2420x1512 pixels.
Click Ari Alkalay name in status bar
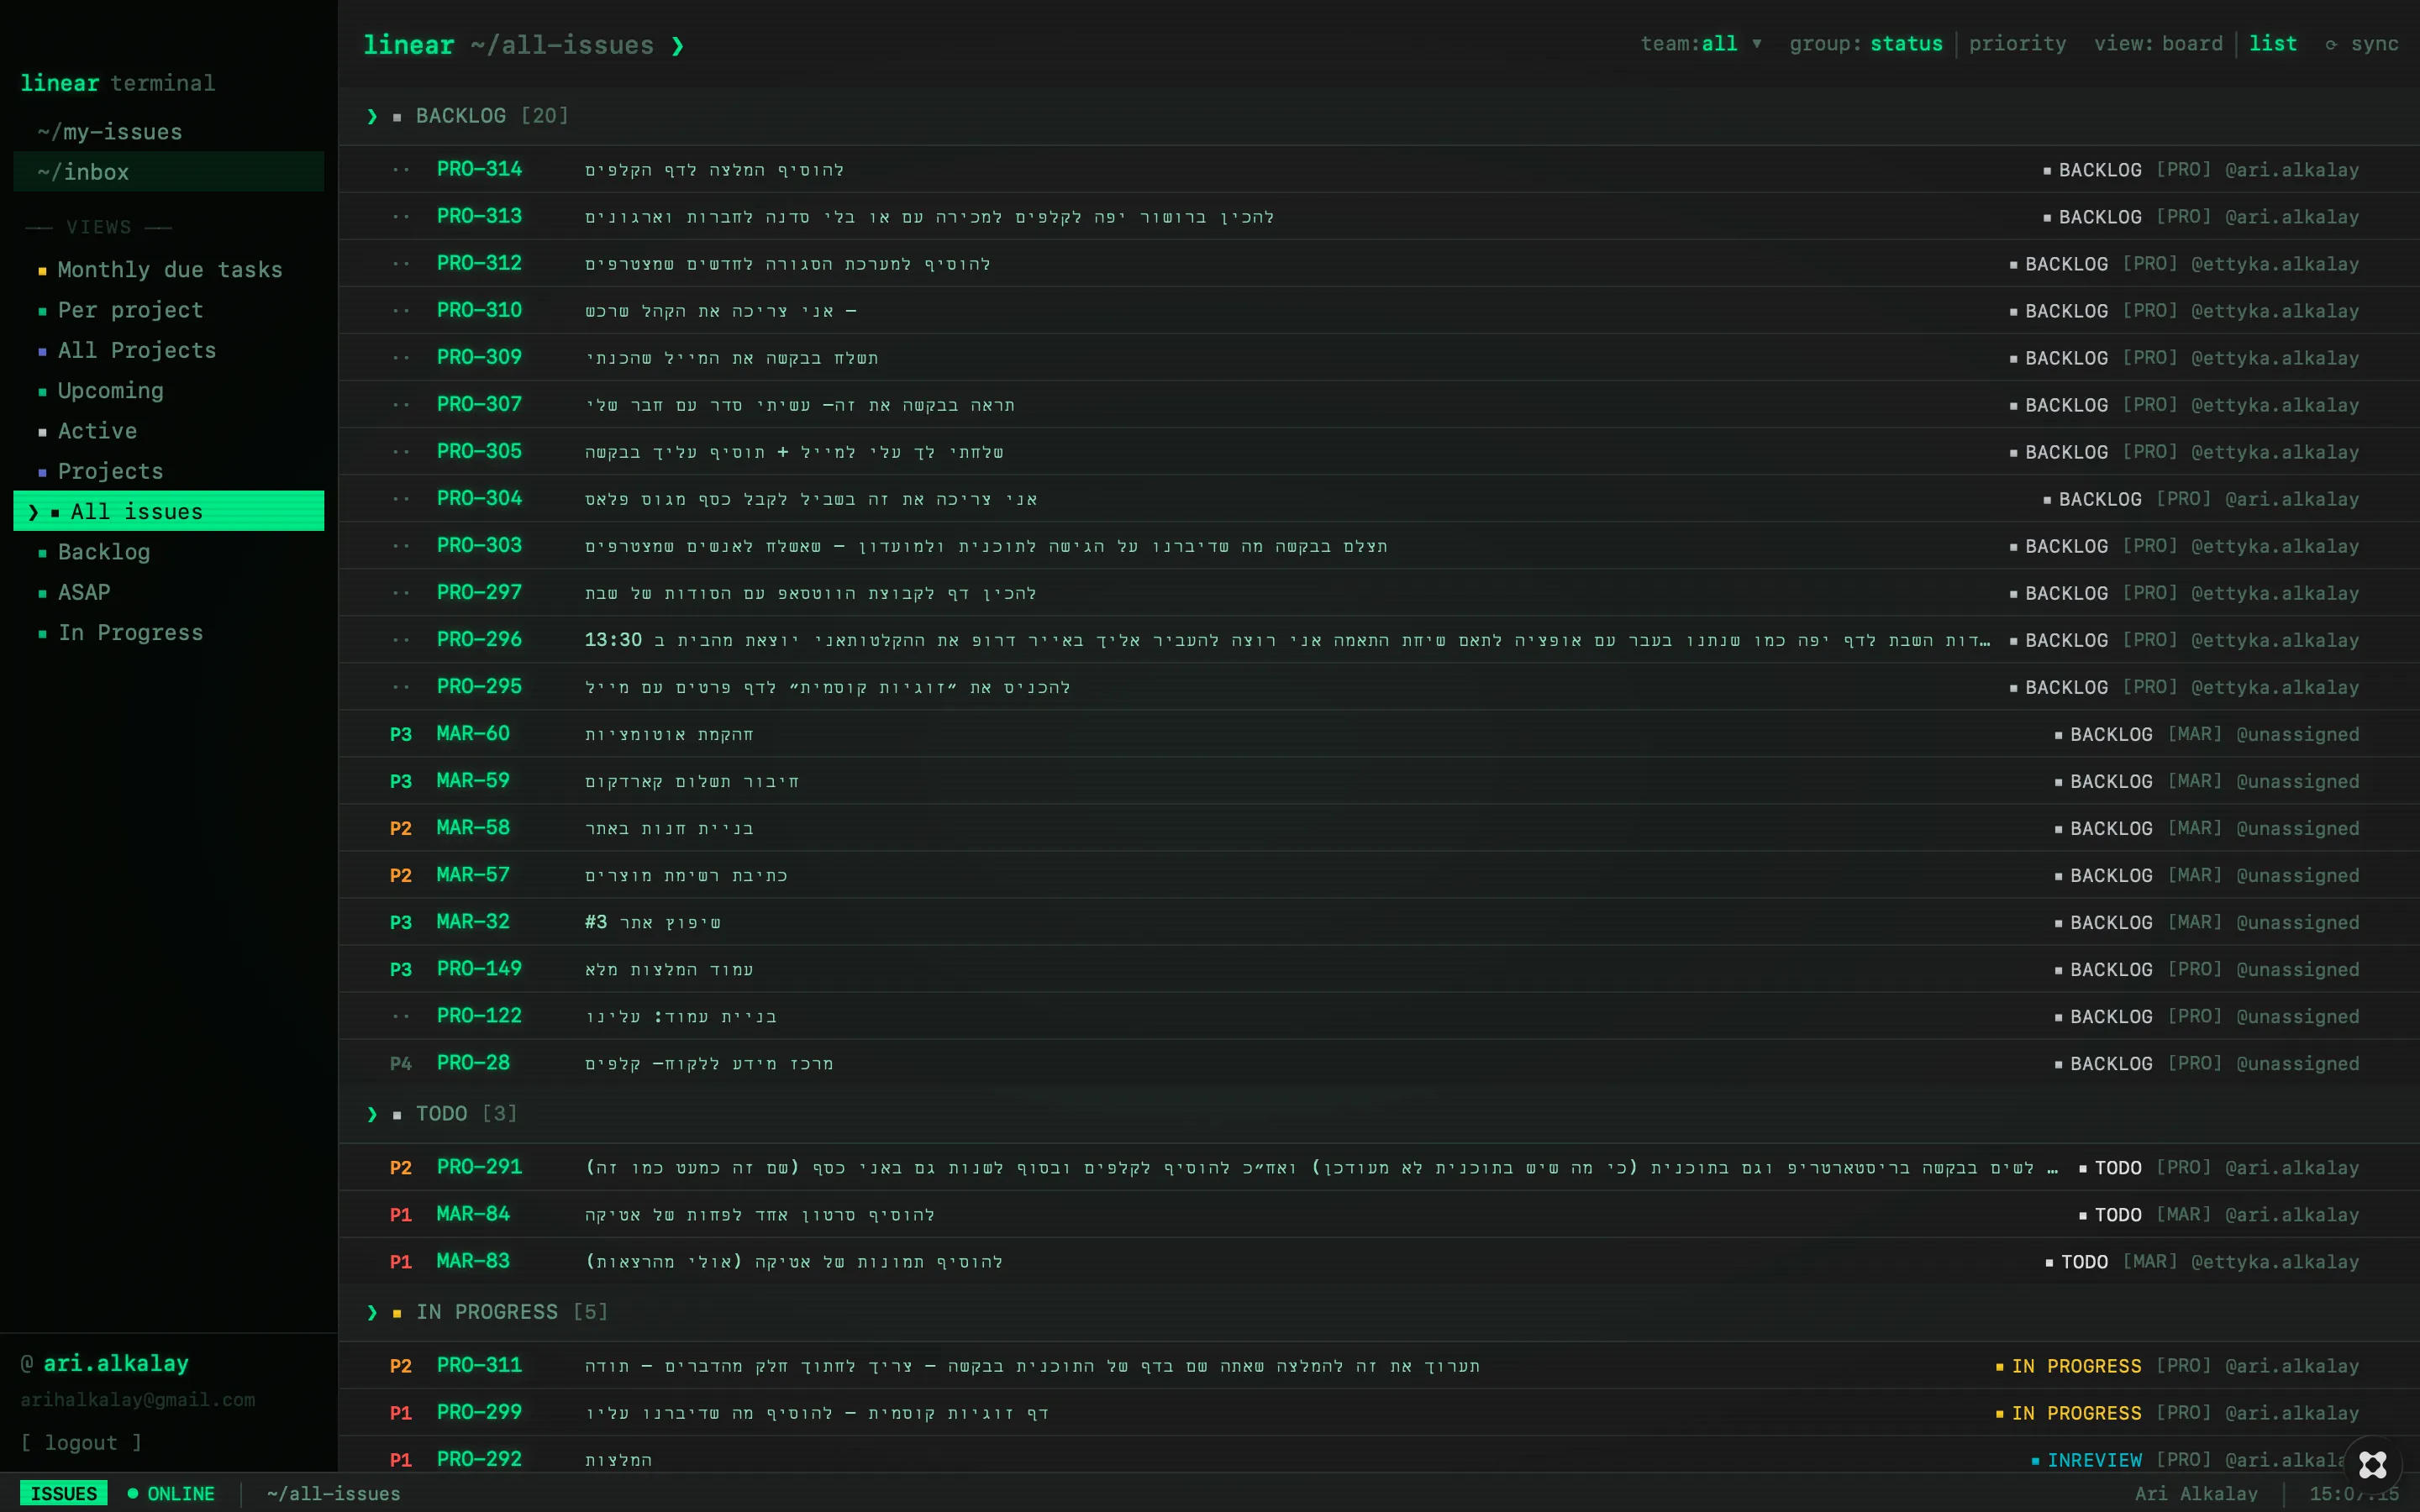2196,1493
